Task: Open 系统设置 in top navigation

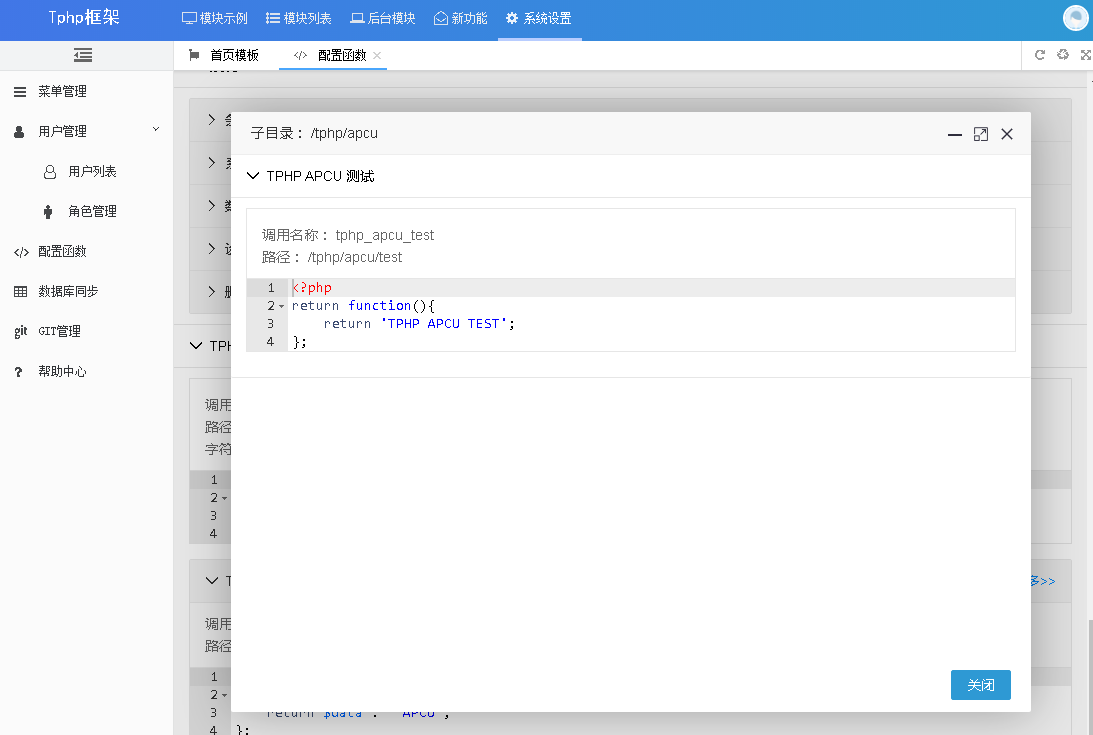Action: click(539, 19)
